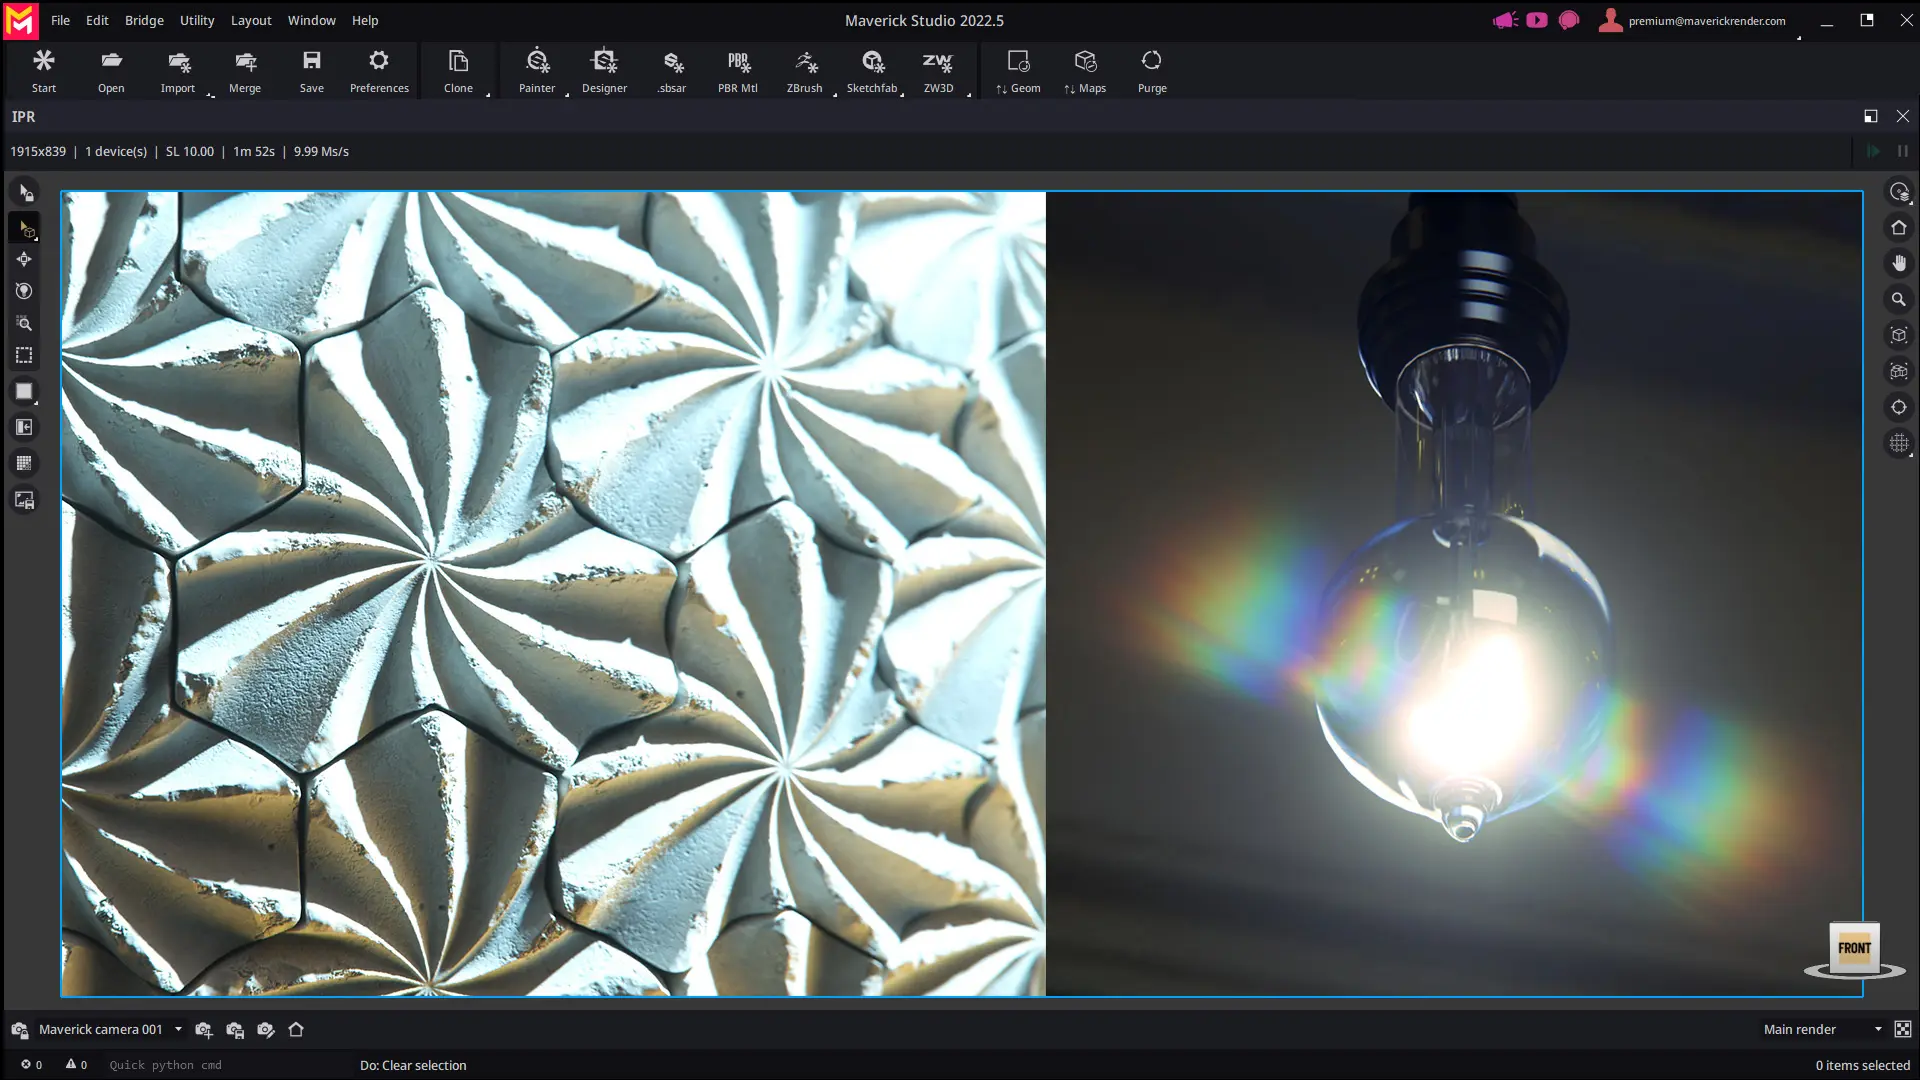Image resolution: width=1920 pixels, height=1080 pixels.
Task: Launch the PBR Mtl importer
Action: point(737,70)
